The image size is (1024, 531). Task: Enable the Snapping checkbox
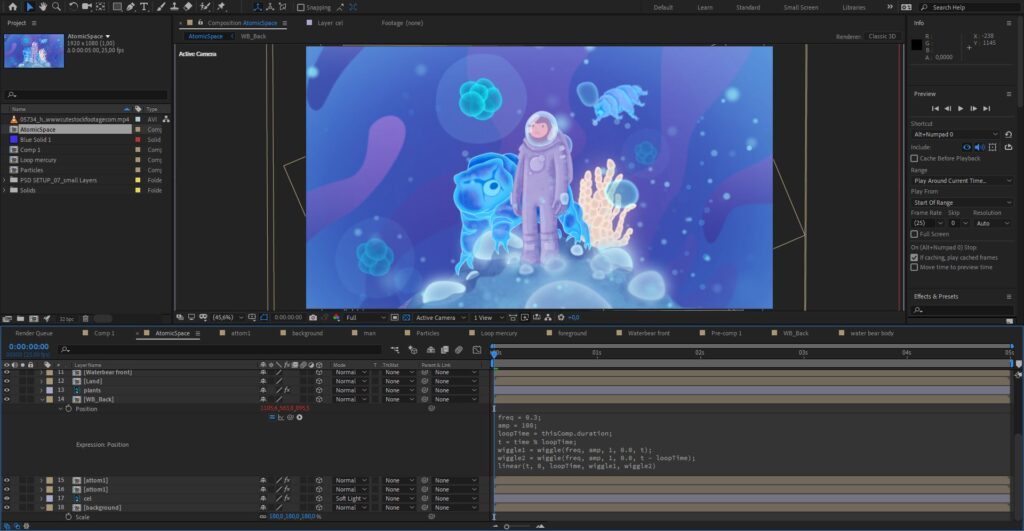coord(299,7)
